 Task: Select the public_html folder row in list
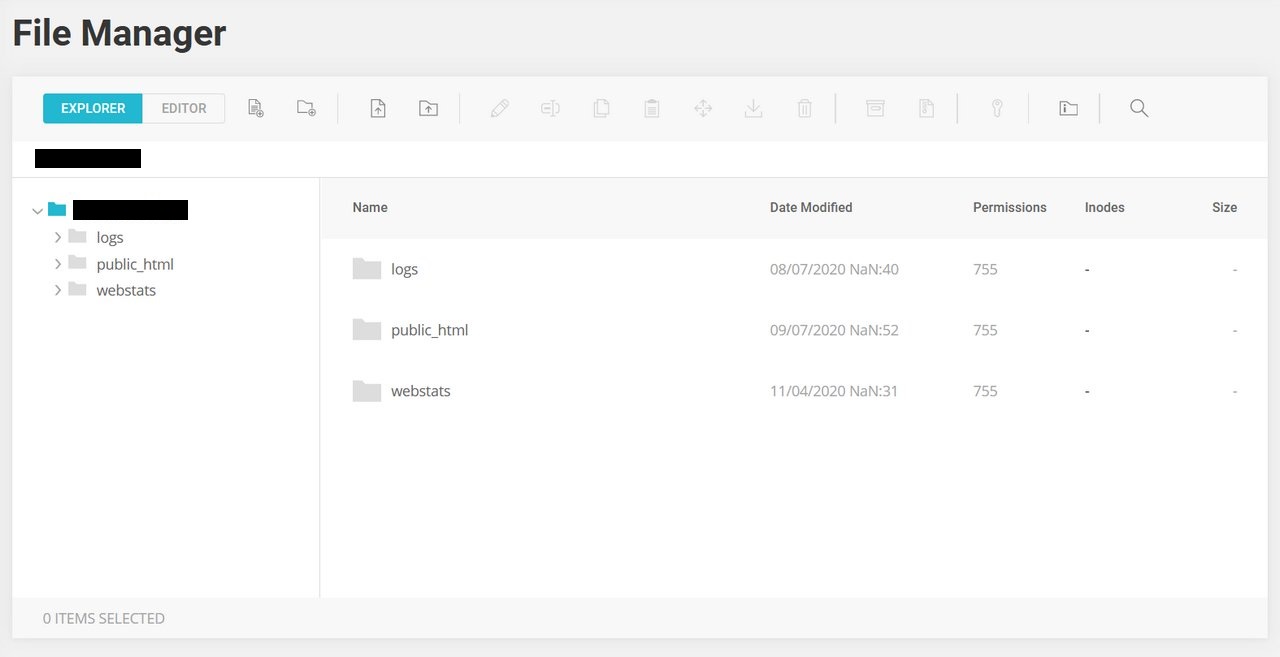click(x=430, y=330)
